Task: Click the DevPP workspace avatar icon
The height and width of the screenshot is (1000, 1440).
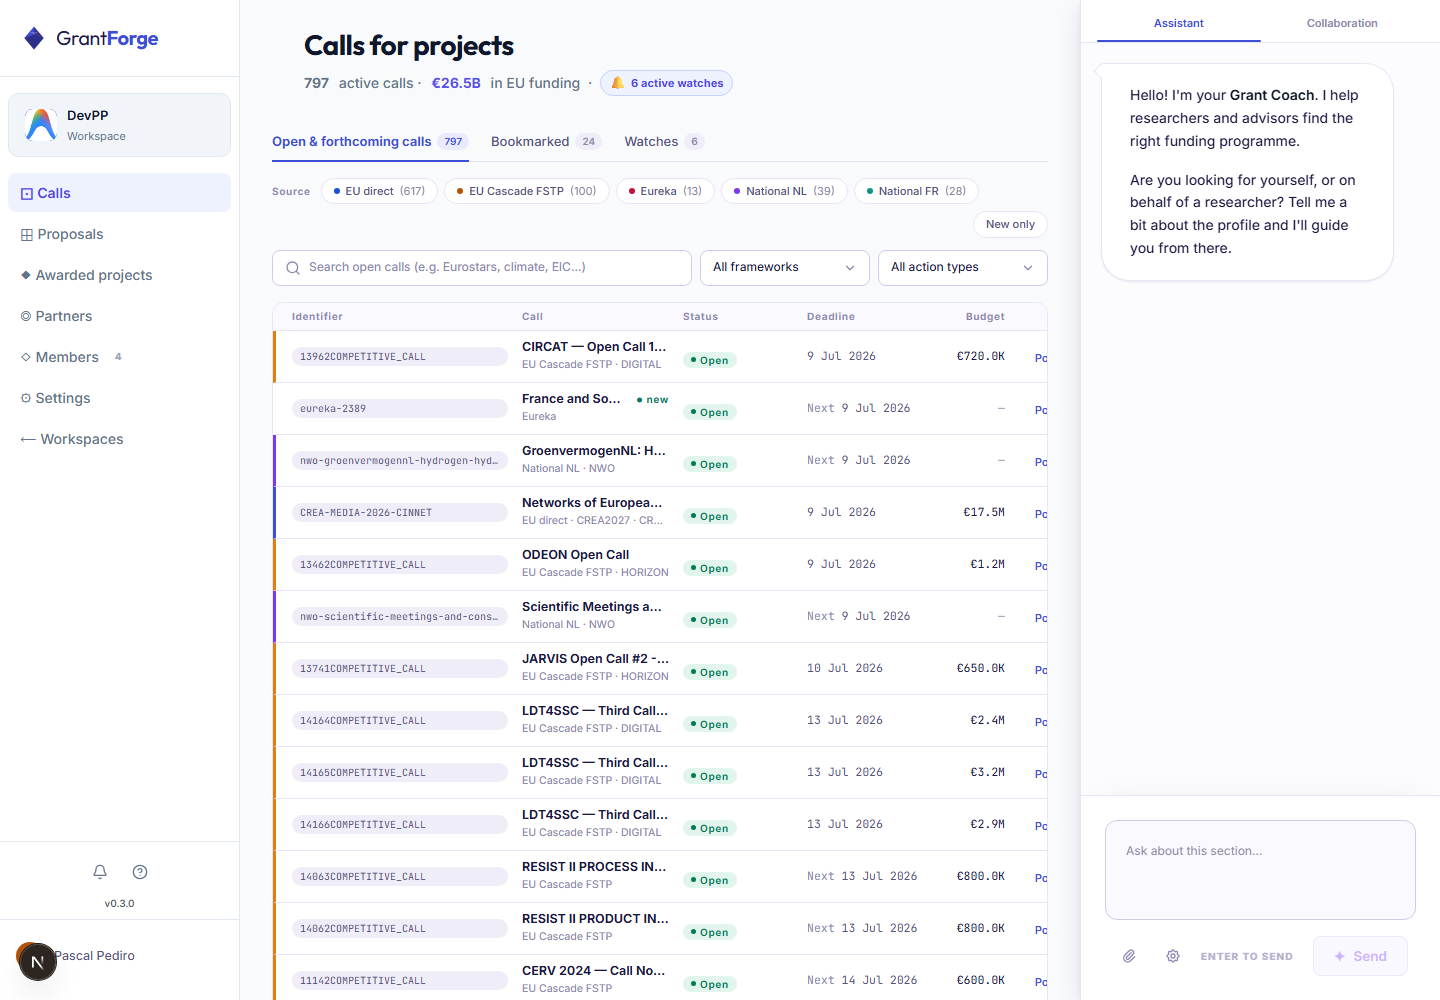Action: (x=40, y=125)
